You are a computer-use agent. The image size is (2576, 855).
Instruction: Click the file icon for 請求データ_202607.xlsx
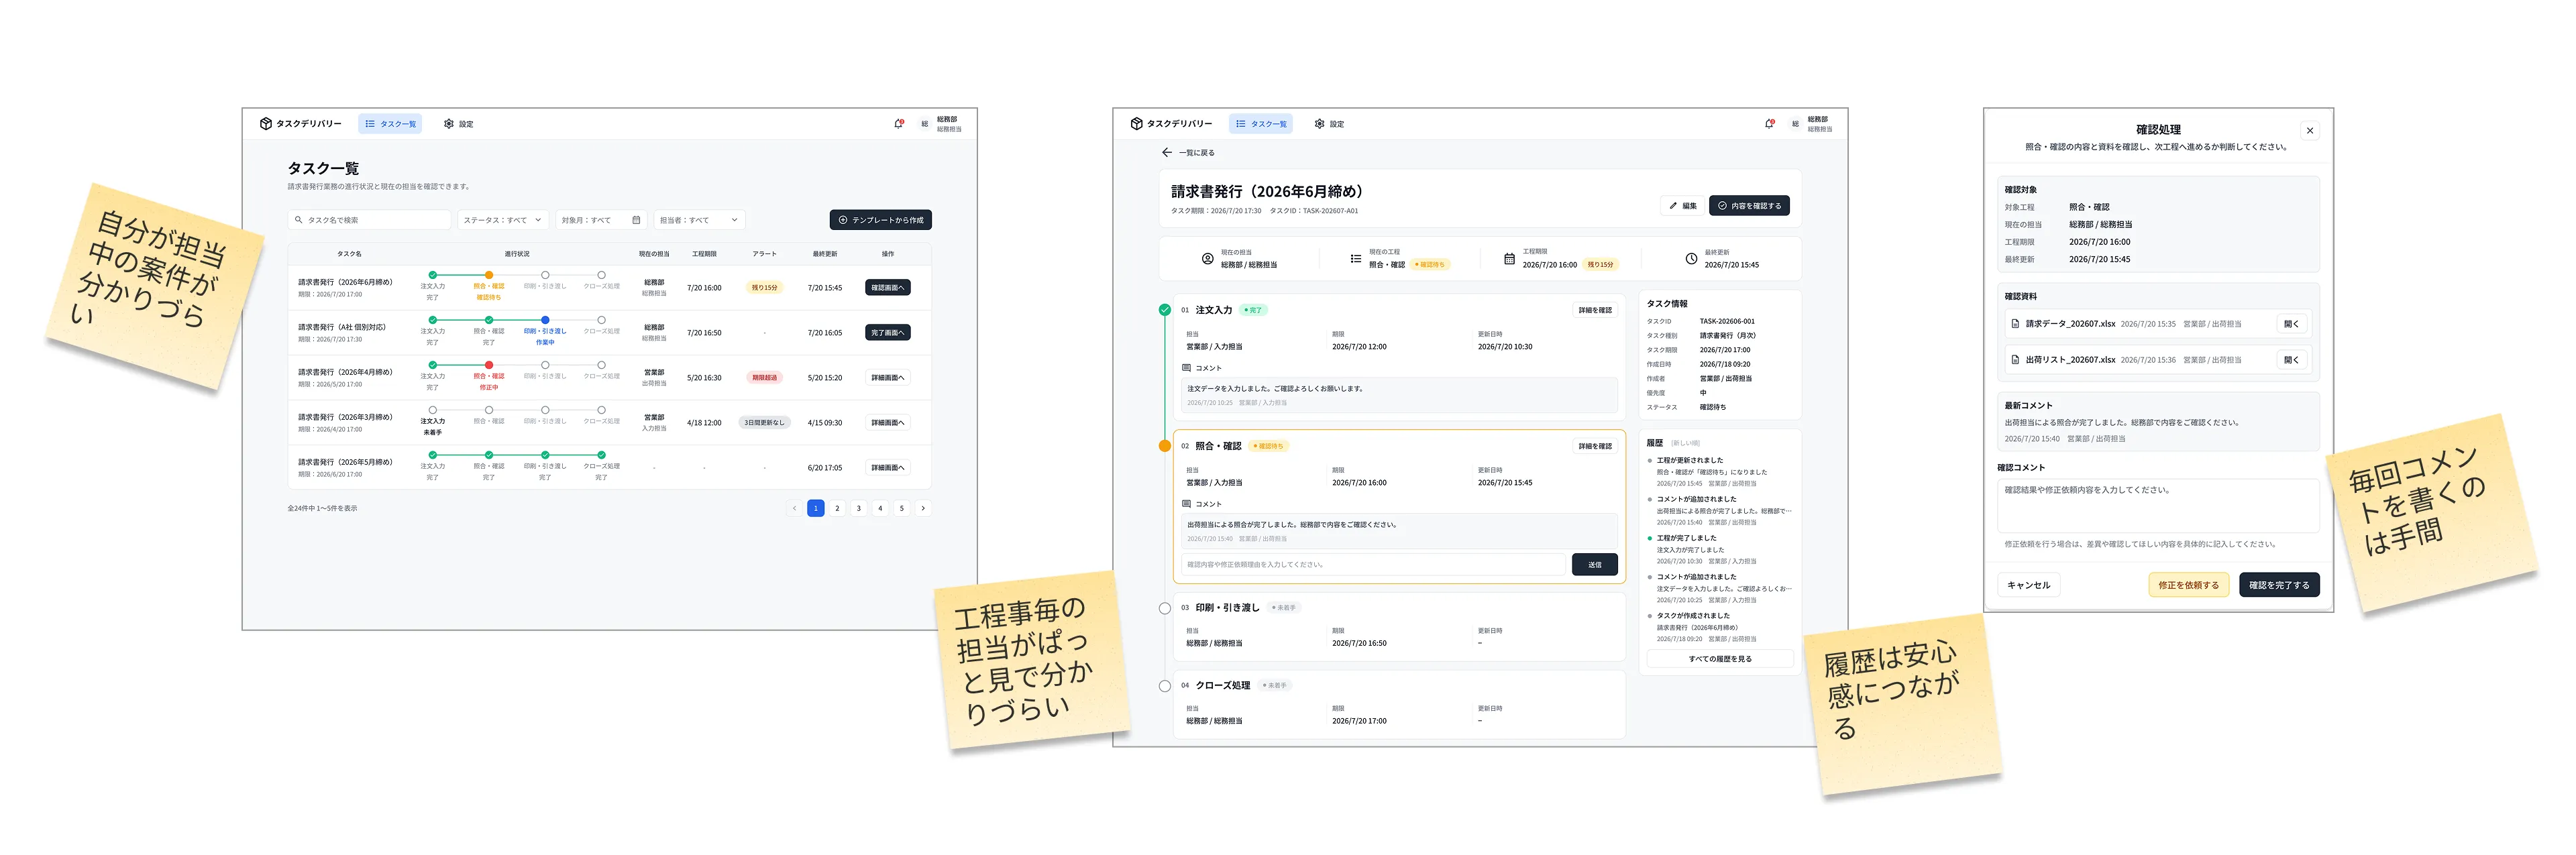coord(2015,324)
